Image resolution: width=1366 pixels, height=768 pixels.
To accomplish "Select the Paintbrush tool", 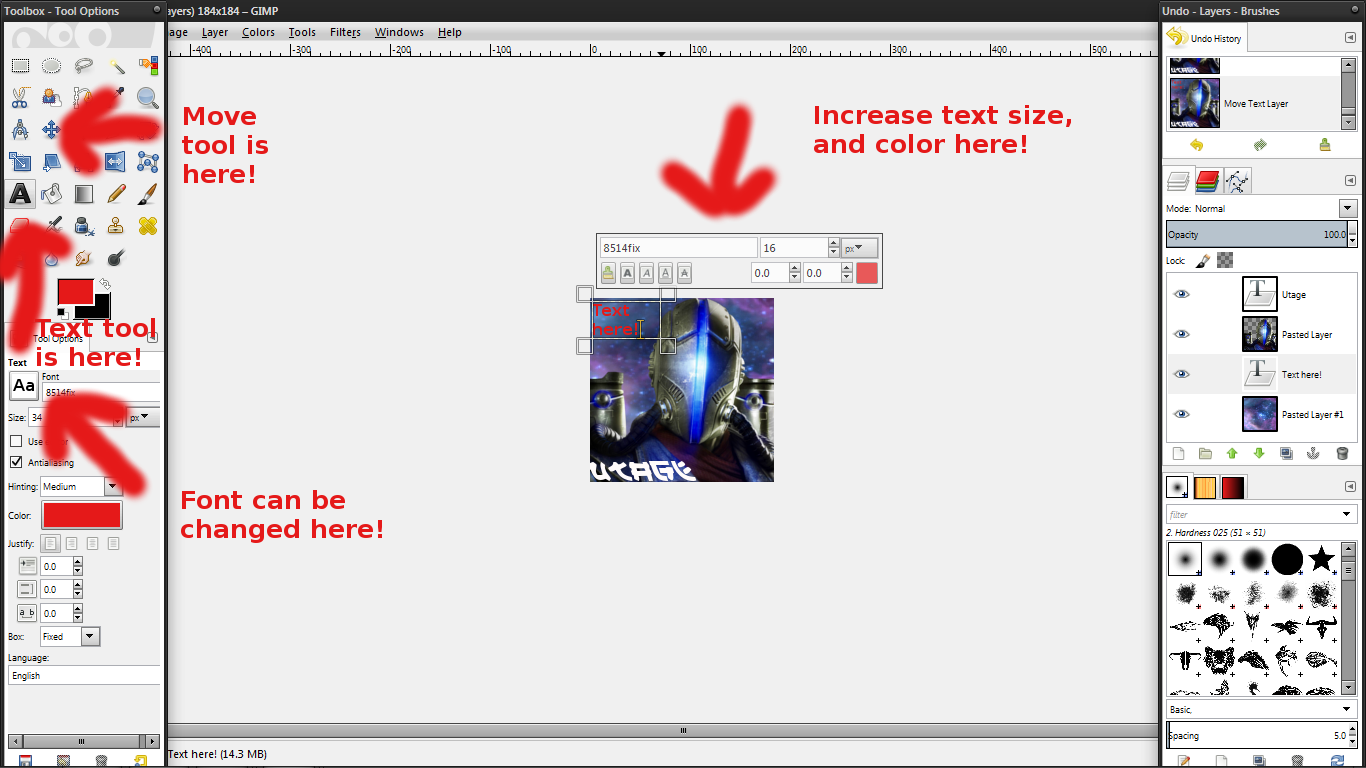I will [x=148, y=194].
